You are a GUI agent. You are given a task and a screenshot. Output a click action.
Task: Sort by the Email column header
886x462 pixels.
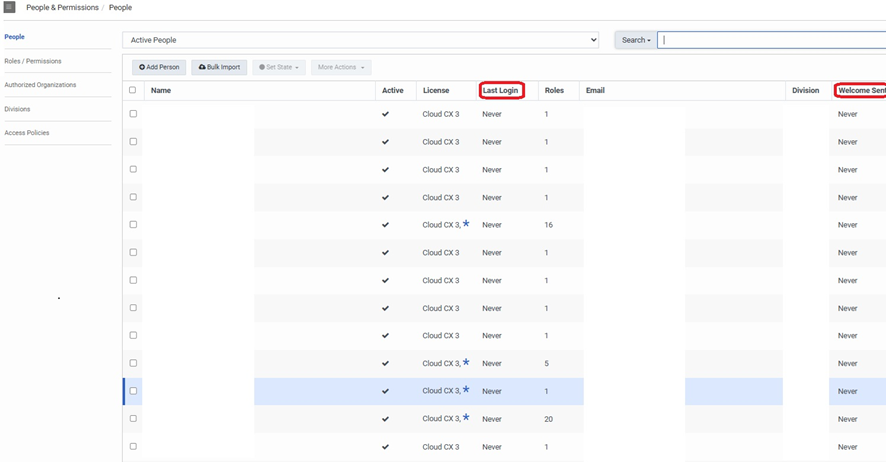tap(595, 90)
